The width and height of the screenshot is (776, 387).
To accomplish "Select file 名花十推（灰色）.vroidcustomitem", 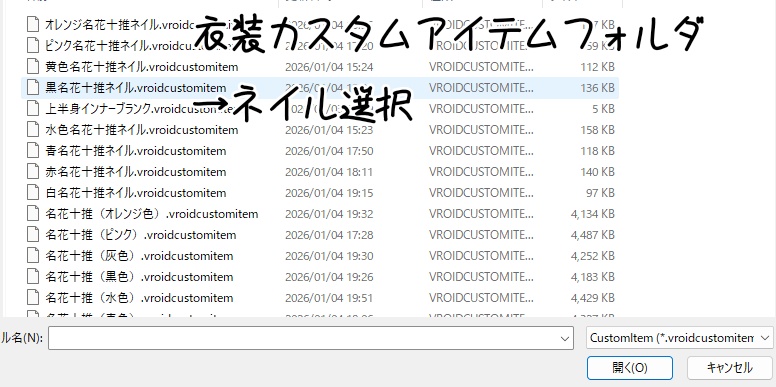I will [139, 256].
